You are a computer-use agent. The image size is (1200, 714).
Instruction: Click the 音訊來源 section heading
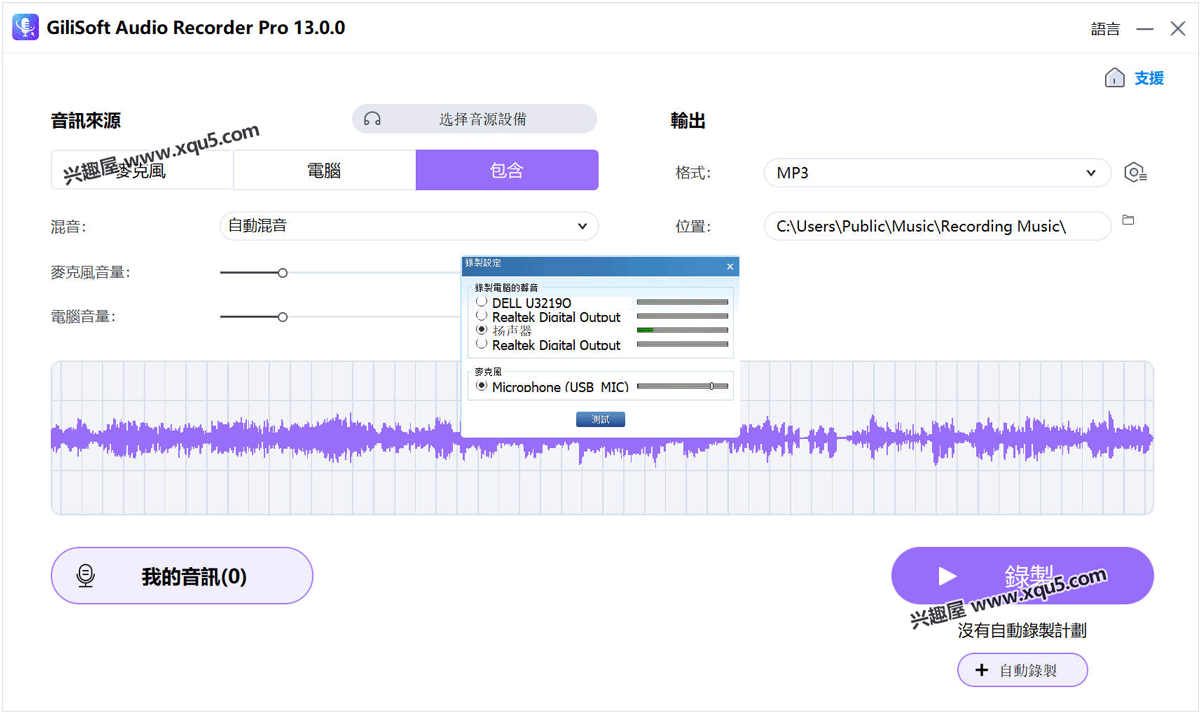pyautogui.click(x=86, y=121)
